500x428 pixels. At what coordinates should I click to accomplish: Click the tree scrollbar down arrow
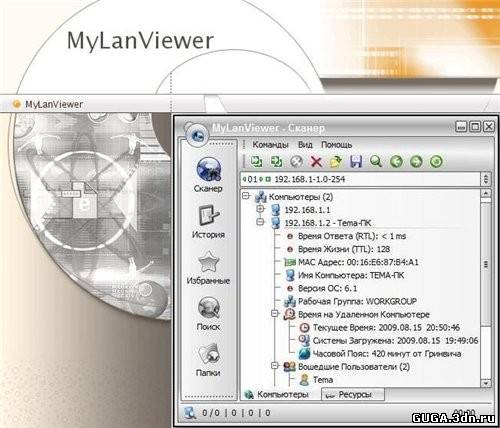click(486, 383)
